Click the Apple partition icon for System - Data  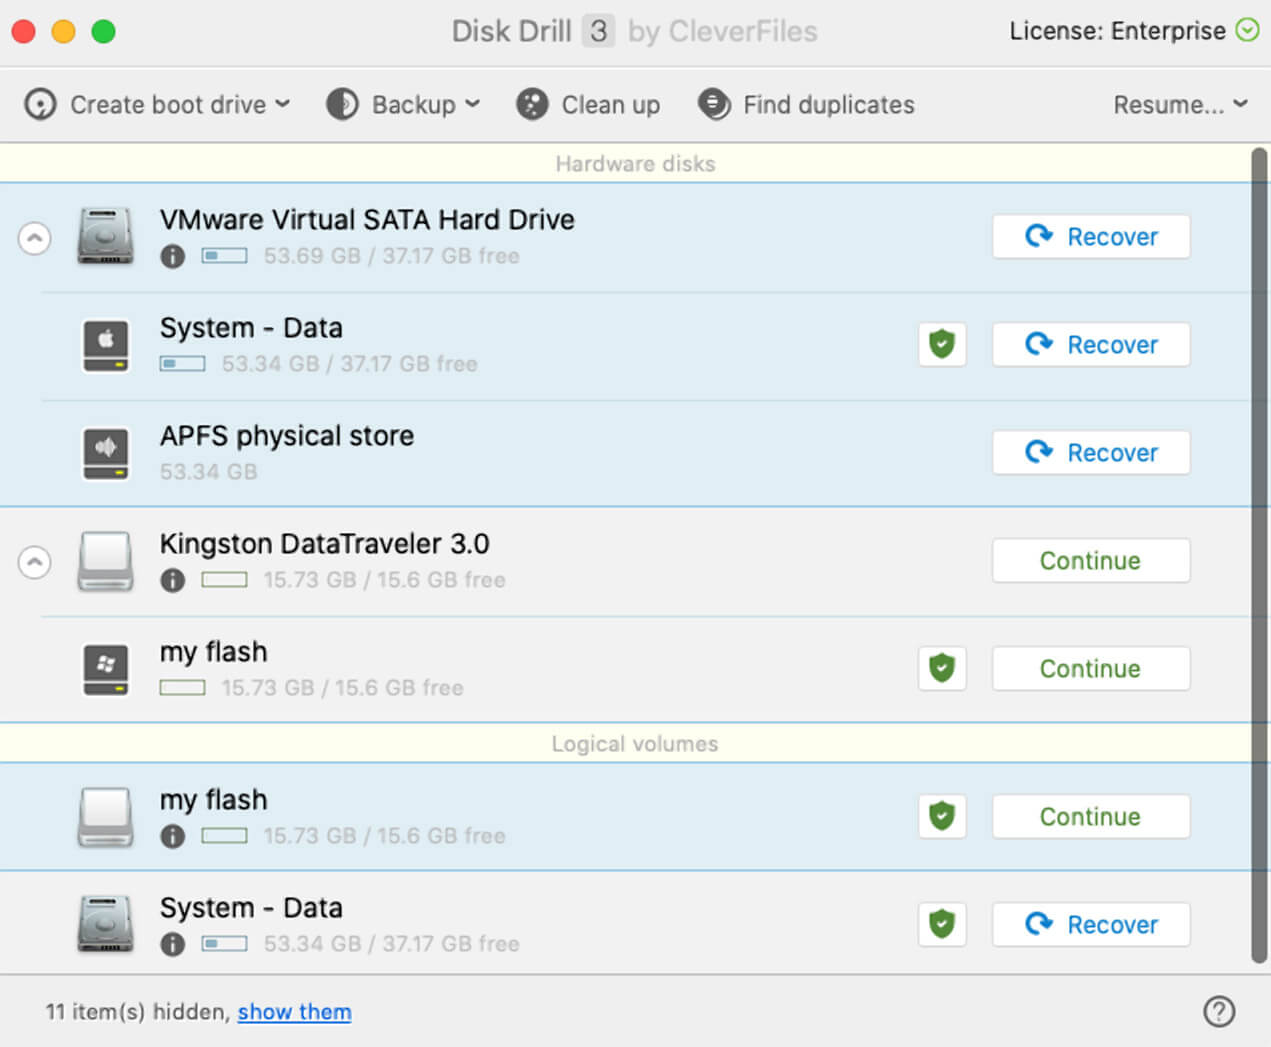(105, 346)
